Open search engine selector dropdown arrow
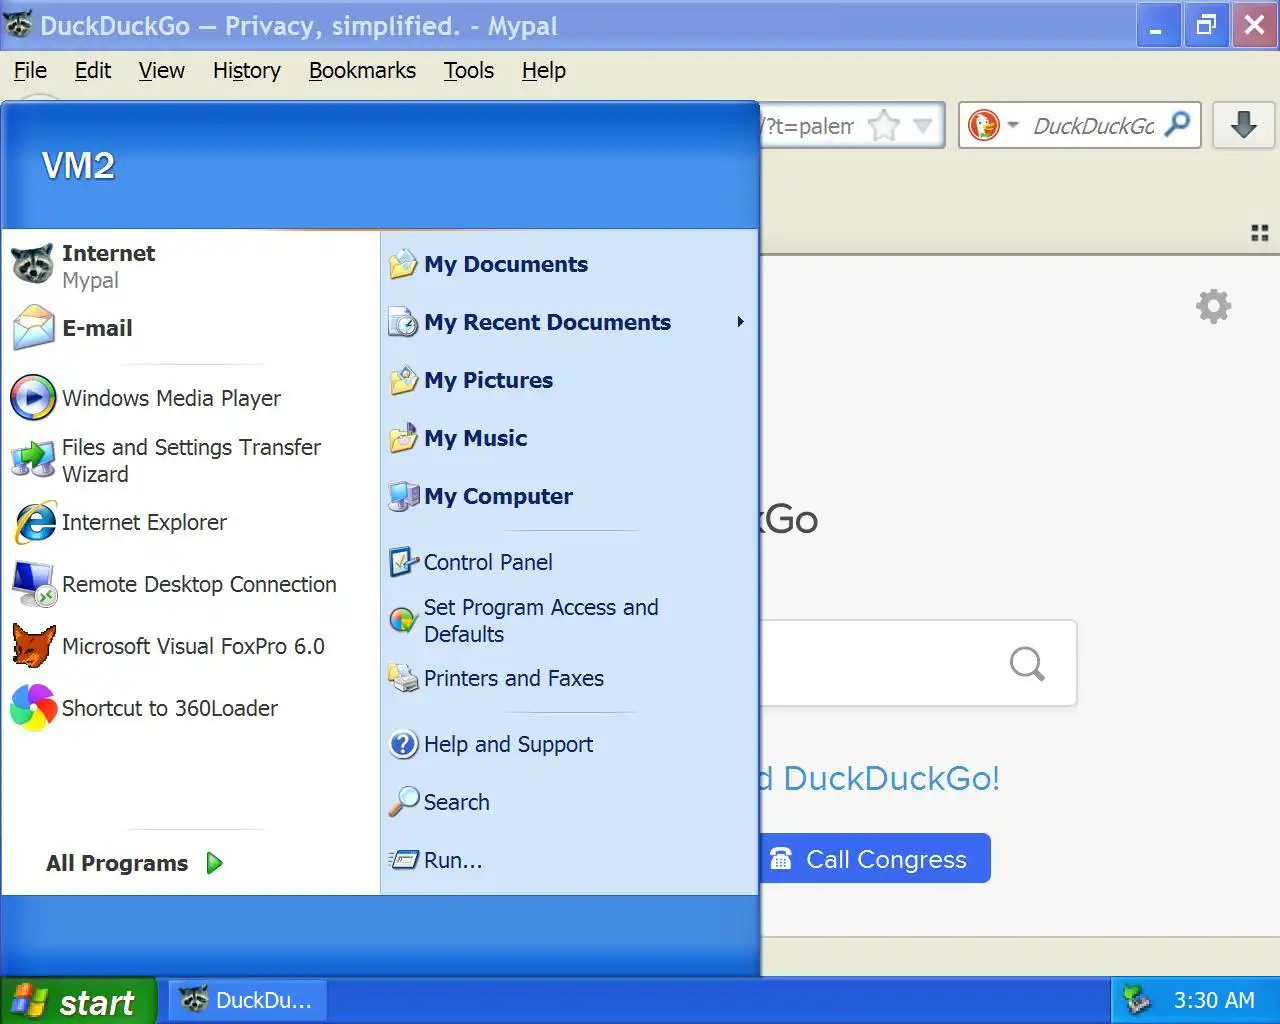 click(x=1013, y=125)
